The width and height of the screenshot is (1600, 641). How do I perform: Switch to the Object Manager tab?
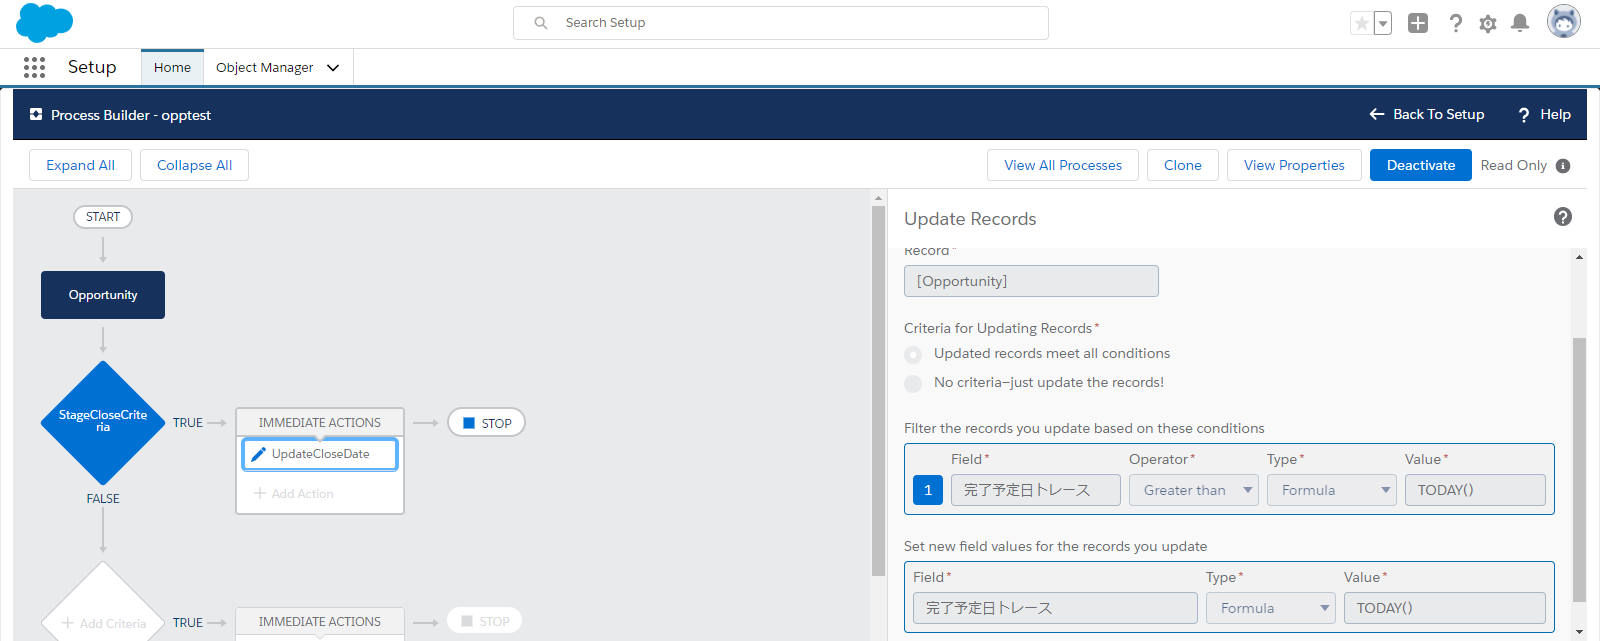265,67
